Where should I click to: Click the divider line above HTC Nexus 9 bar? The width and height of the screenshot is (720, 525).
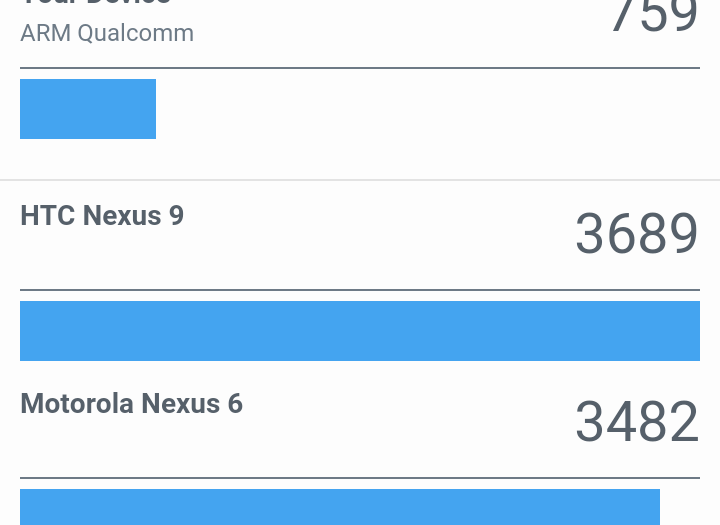point(360,290)
